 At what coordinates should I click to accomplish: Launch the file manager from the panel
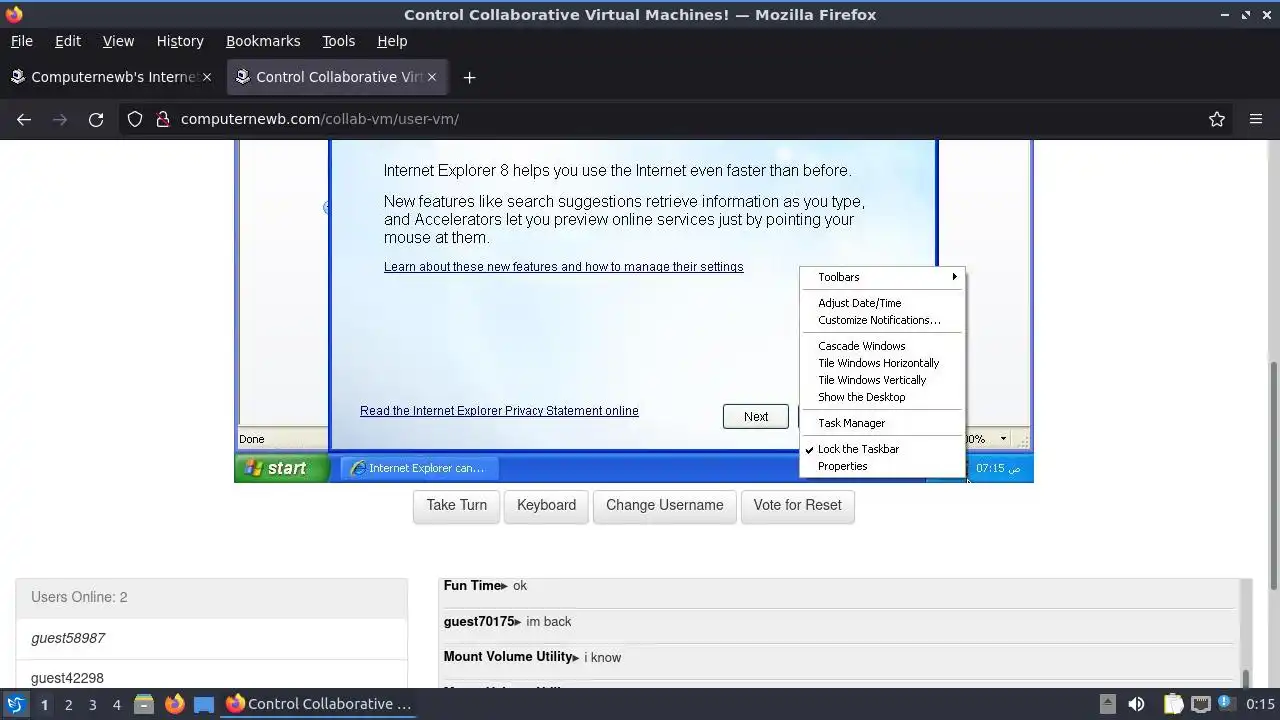(x=144, y=704)
